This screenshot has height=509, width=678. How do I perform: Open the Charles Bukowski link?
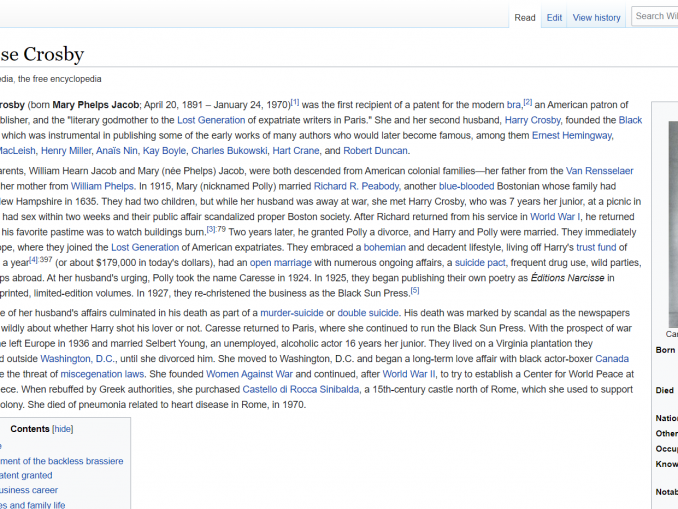229,151
